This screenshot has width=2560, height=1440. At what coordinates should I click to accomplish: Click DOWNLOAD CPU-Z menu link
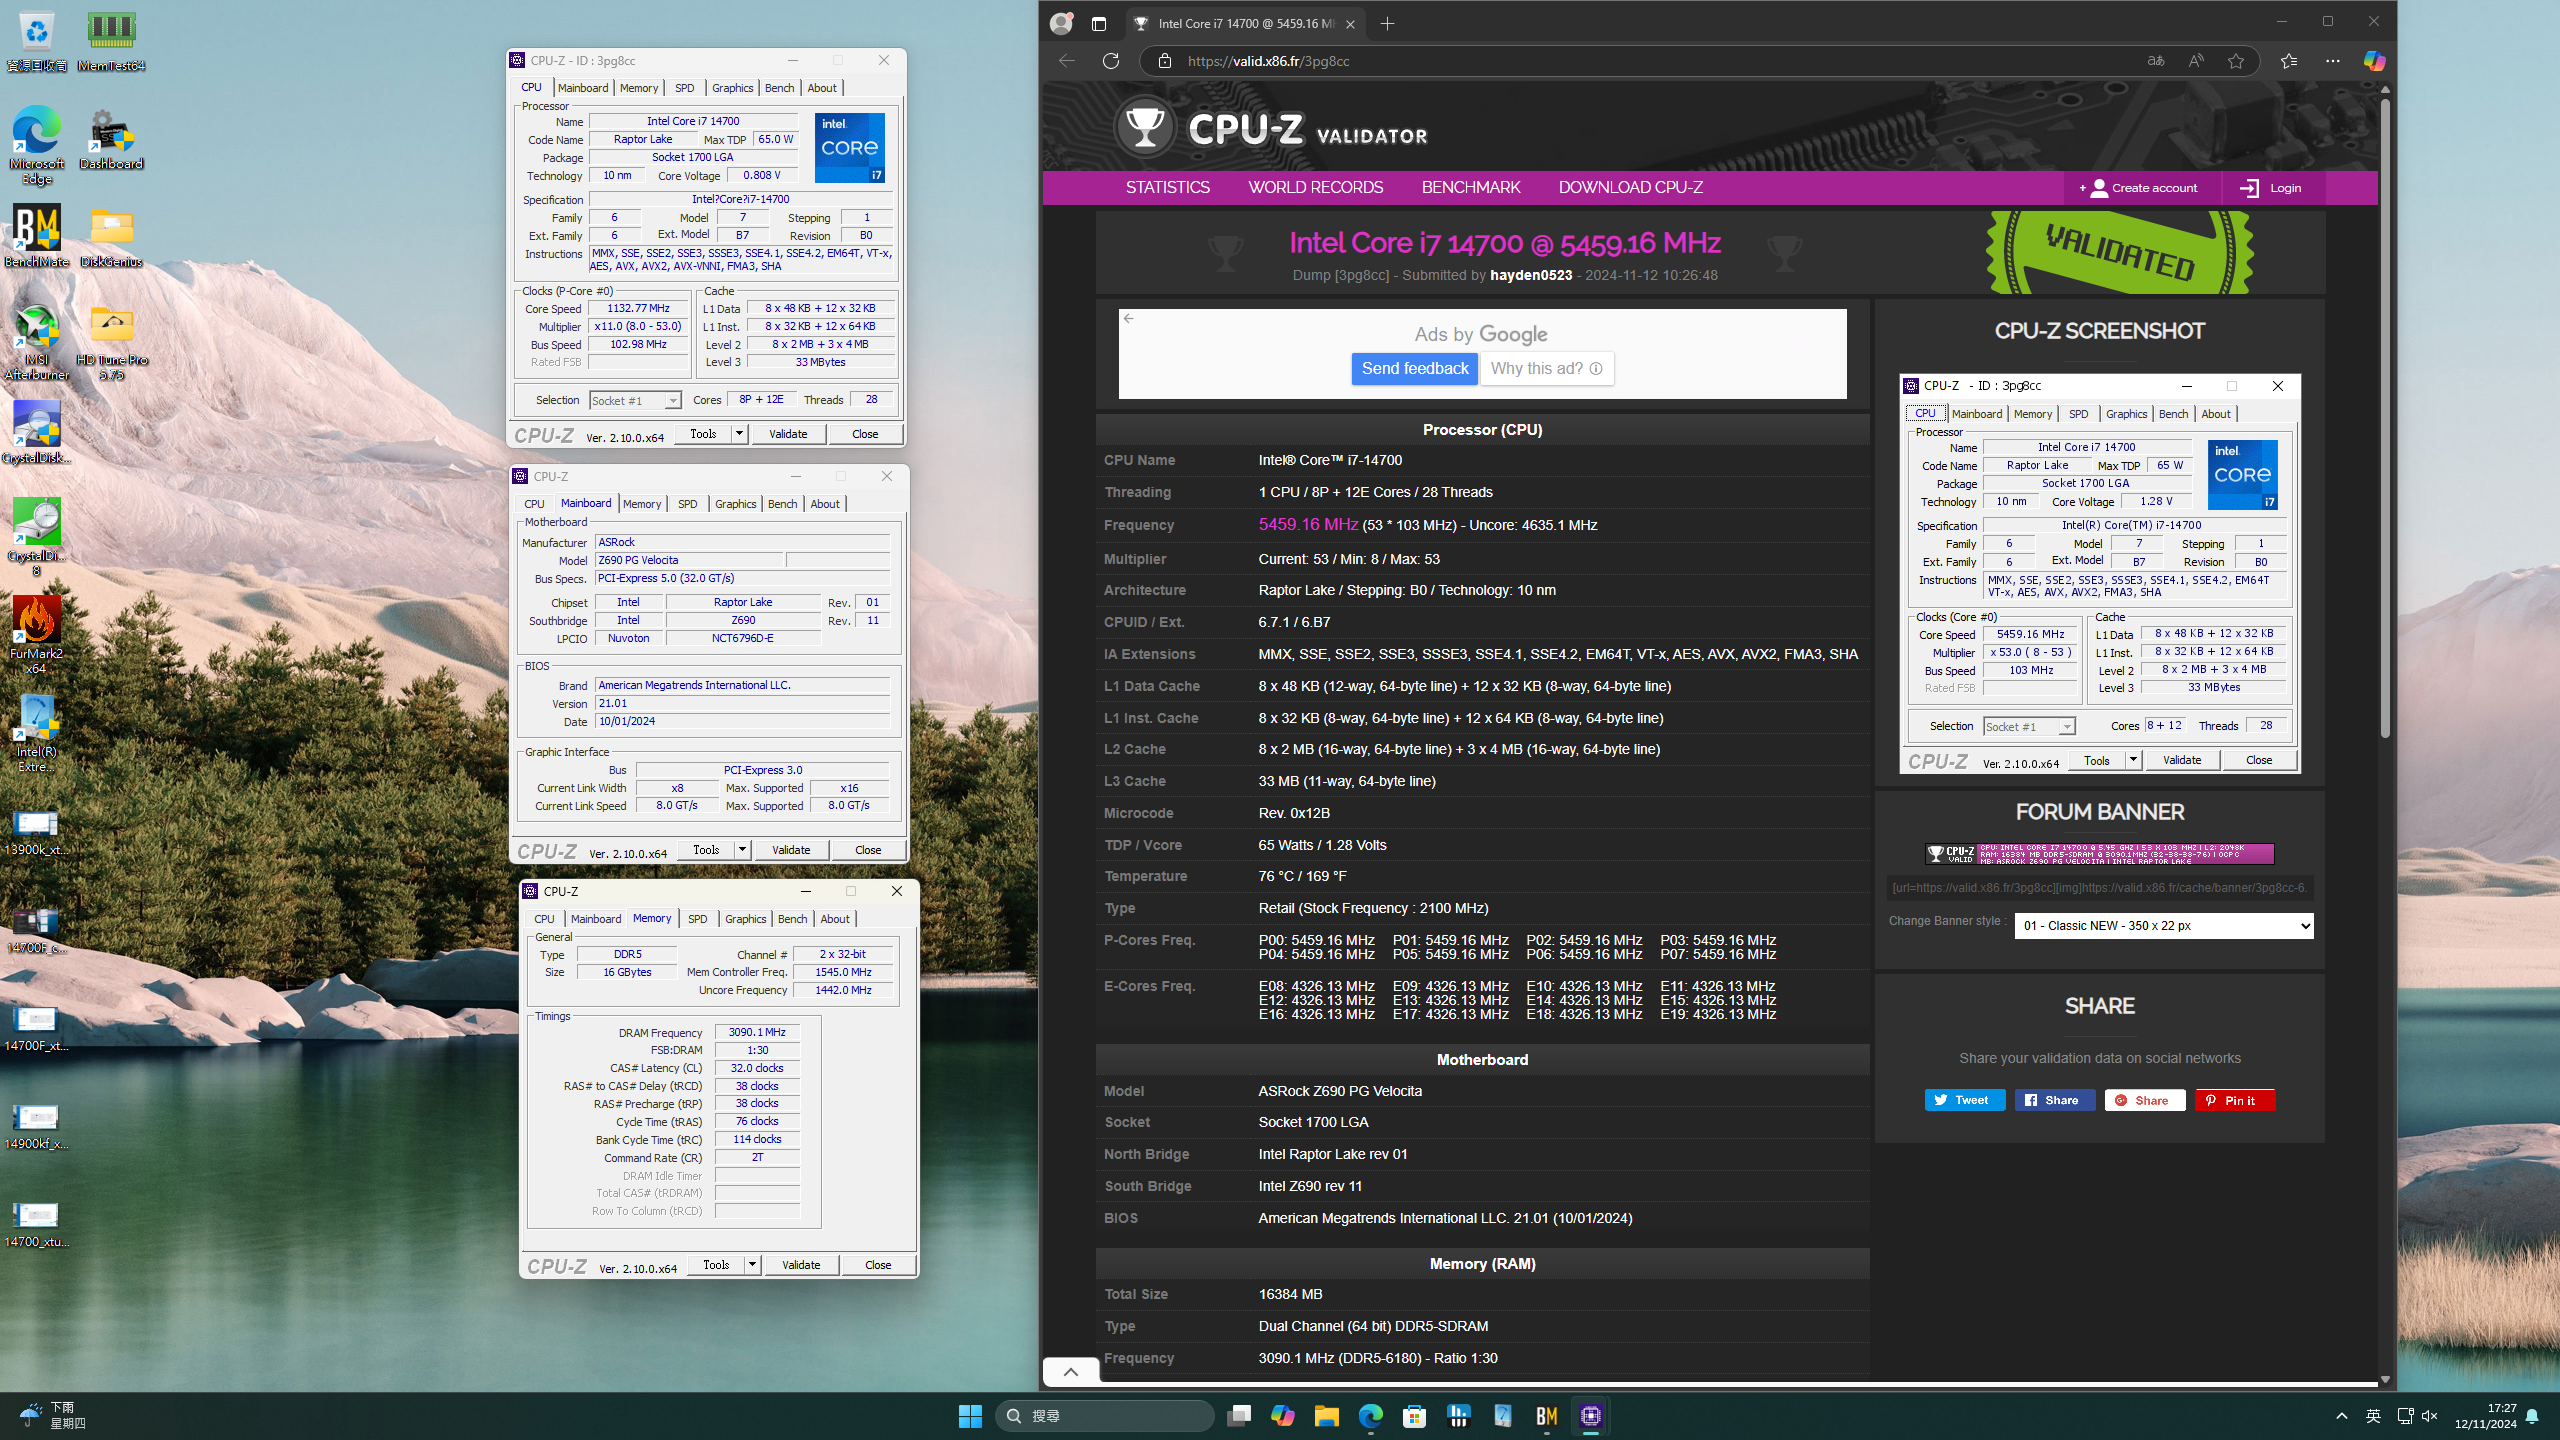[x=1630, y=187]
